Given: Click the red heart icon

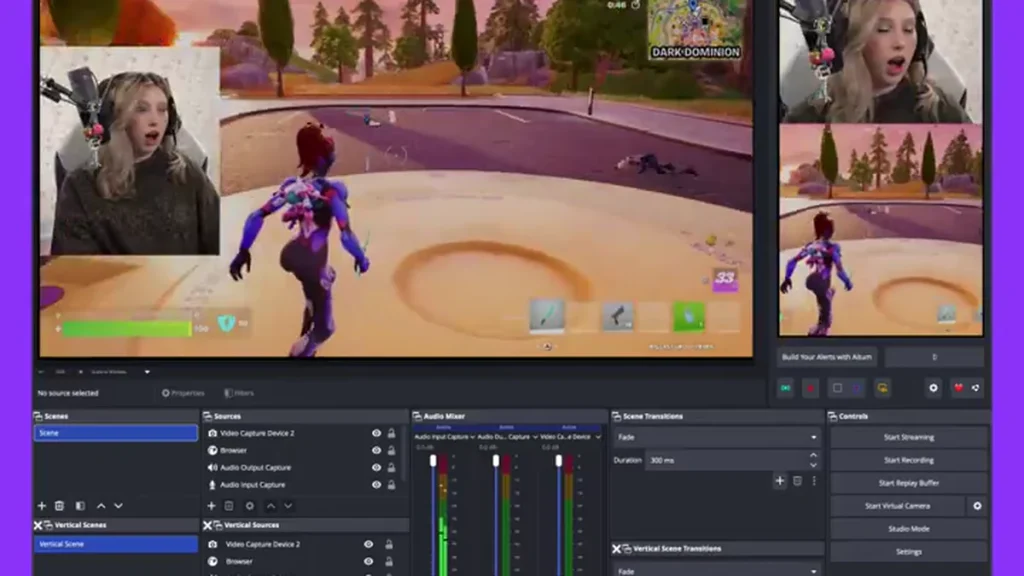Looking at the screenshot, I should click(959, 389).
